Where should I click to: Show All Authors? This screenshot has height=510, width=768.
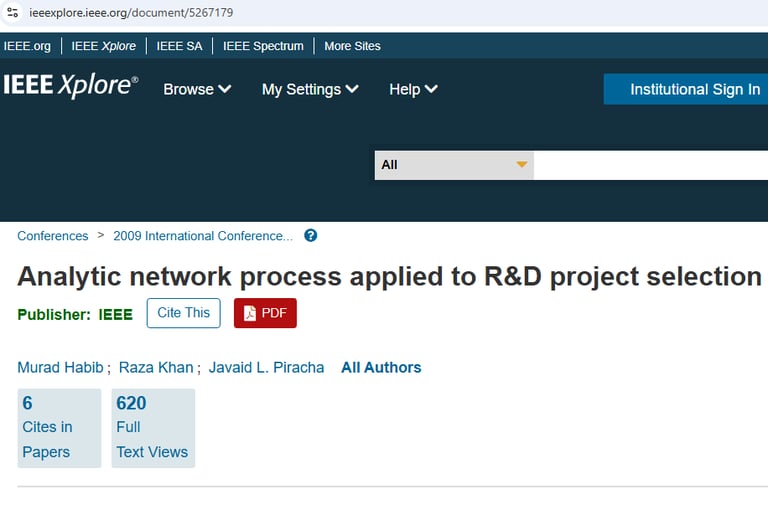coord(381,367)
